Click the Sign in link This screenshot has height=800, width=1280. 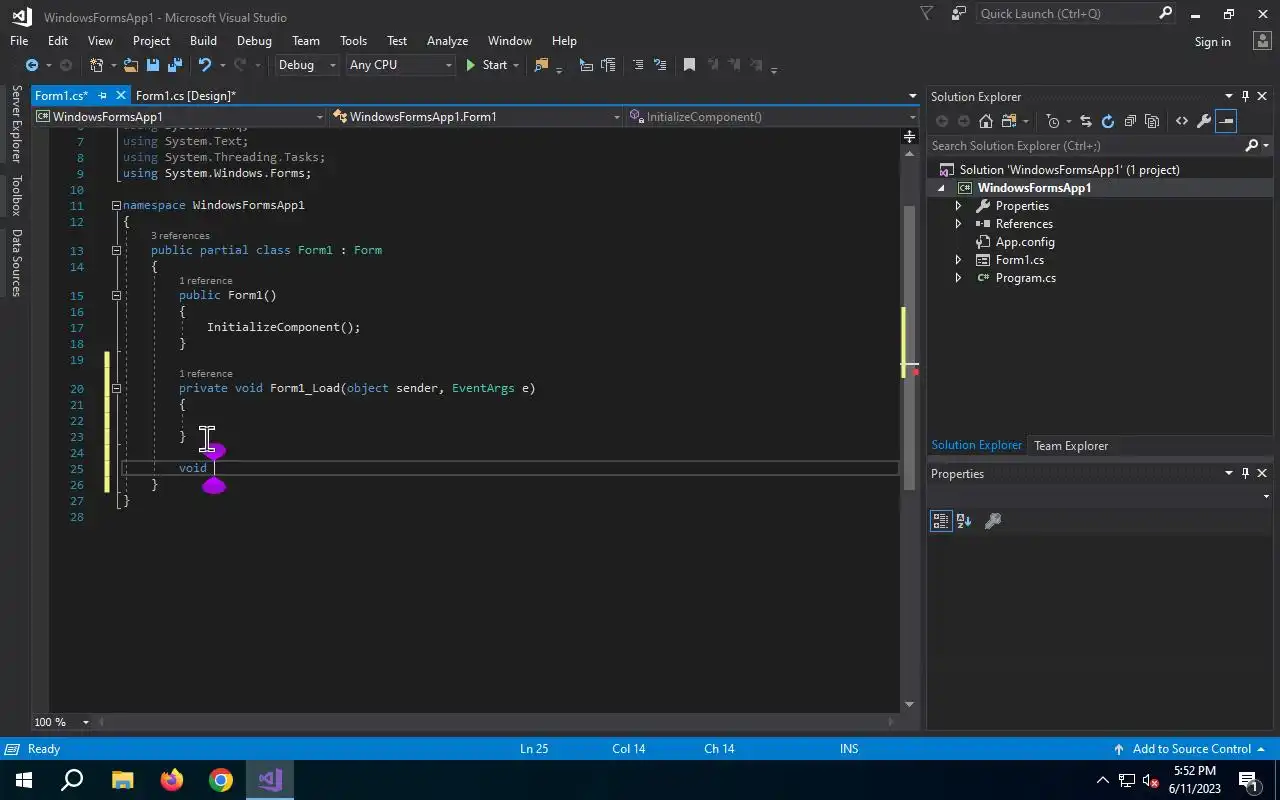click(x=1212, y=42)
